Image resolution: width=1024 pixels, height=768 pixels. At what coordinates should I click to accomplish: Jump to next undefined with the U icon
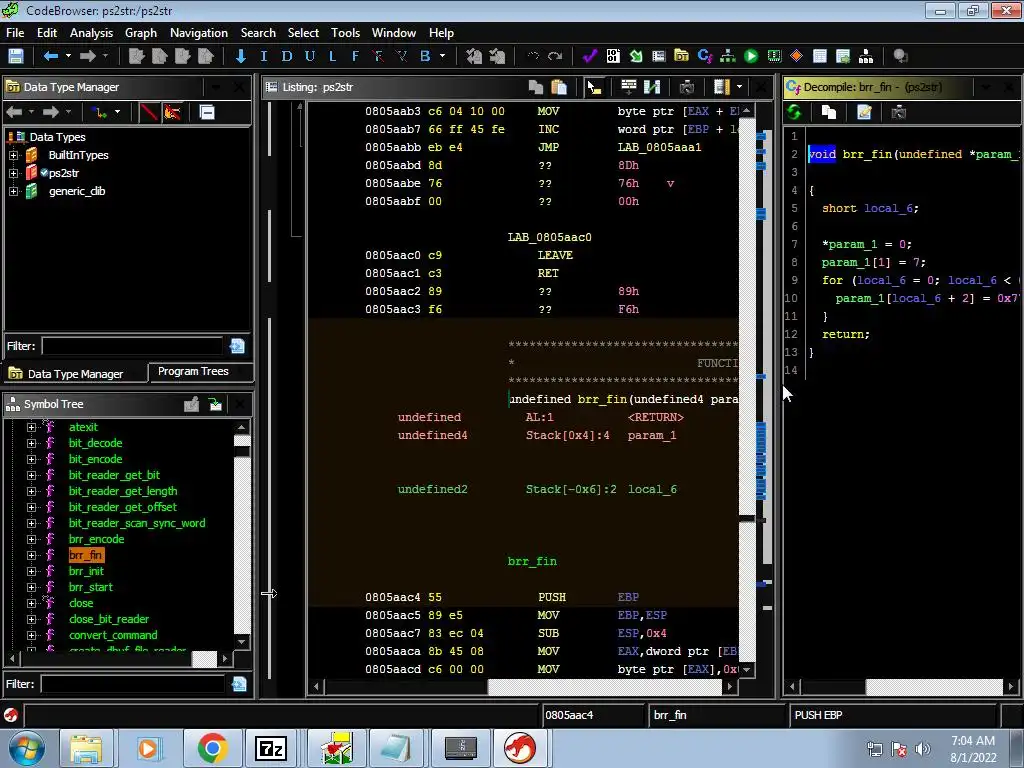click(310, 56)
